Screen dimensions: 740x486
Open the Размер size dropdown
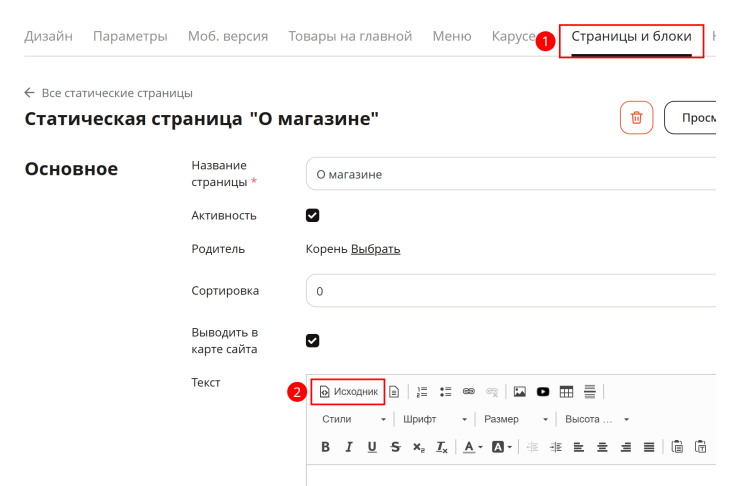pyautogui.click(x=516, y=419)
